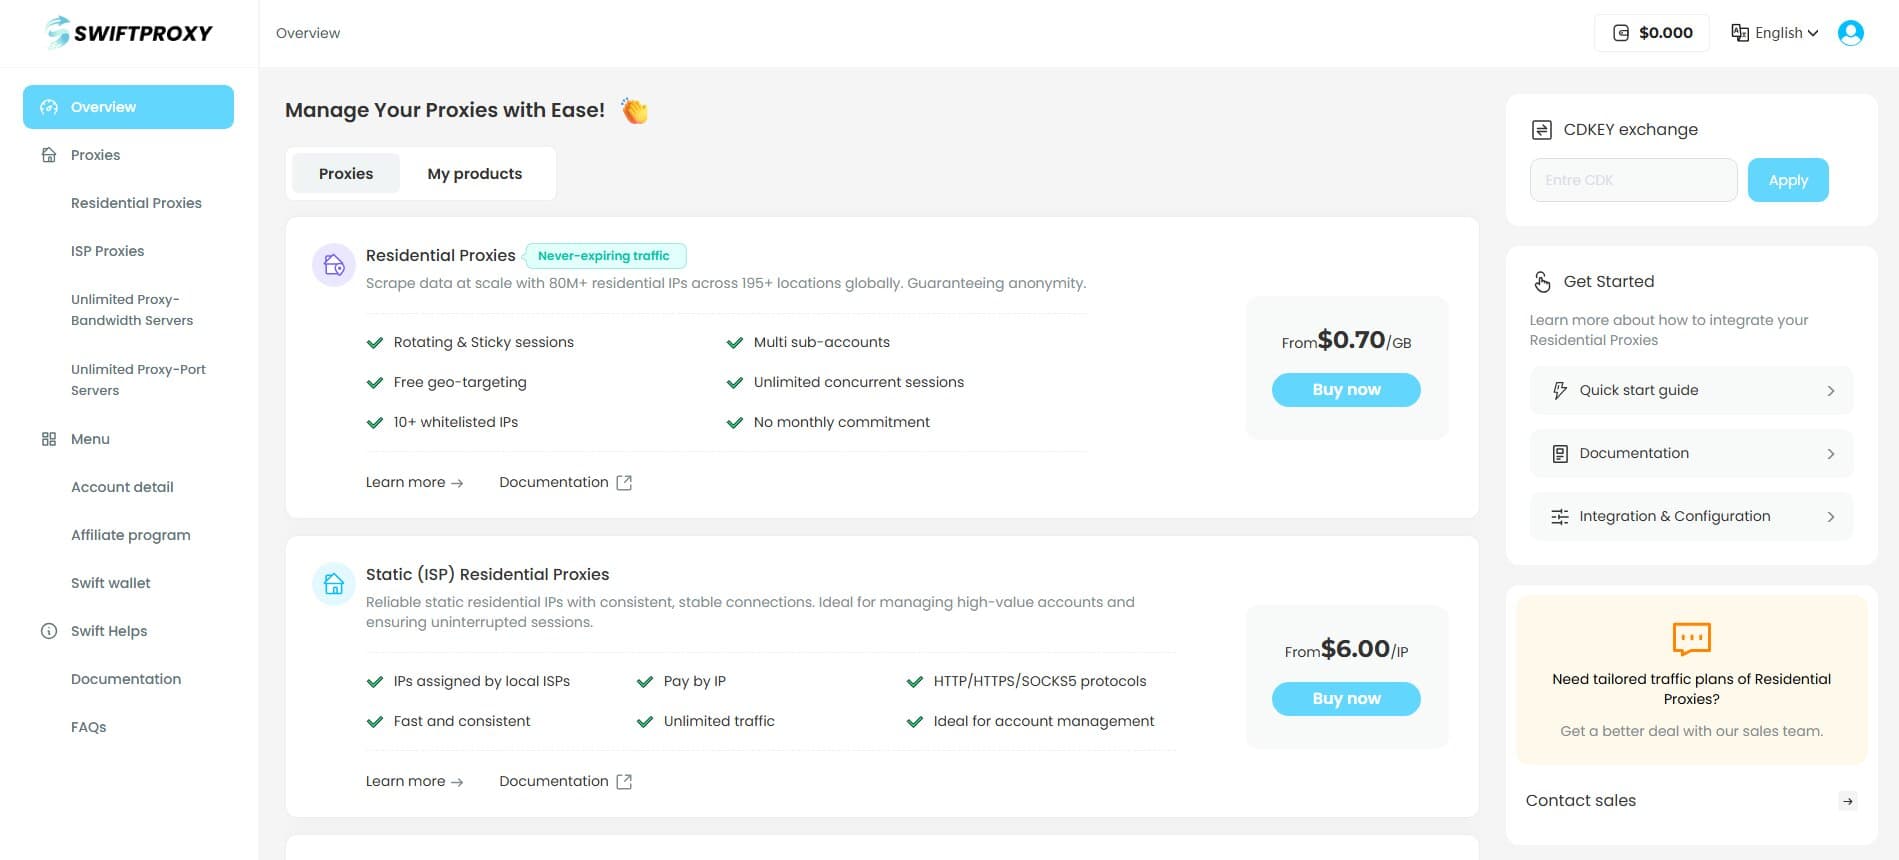1899x860 pixels.
Task: Click the Menu section label in sidebar
Action: coord(90,439)
